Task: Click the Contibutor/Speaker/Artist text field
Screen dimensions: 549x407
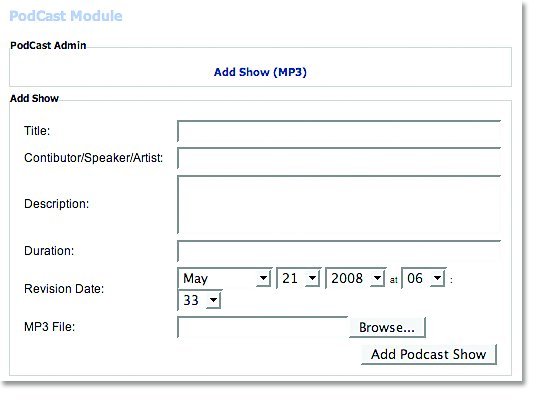Action: tap(339, 158)
